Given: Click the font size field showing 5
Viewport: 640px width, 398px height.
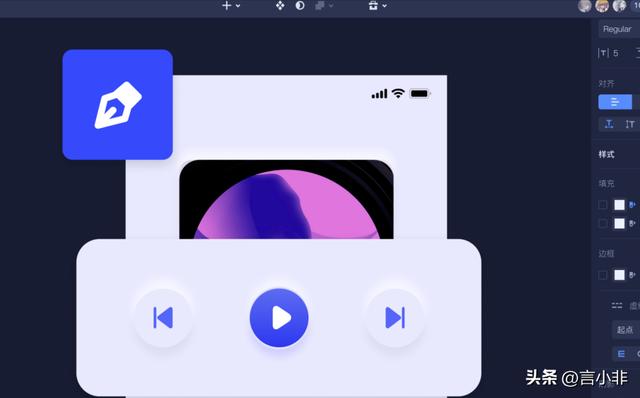Looking at the screenshot, I should click(612, 53).
